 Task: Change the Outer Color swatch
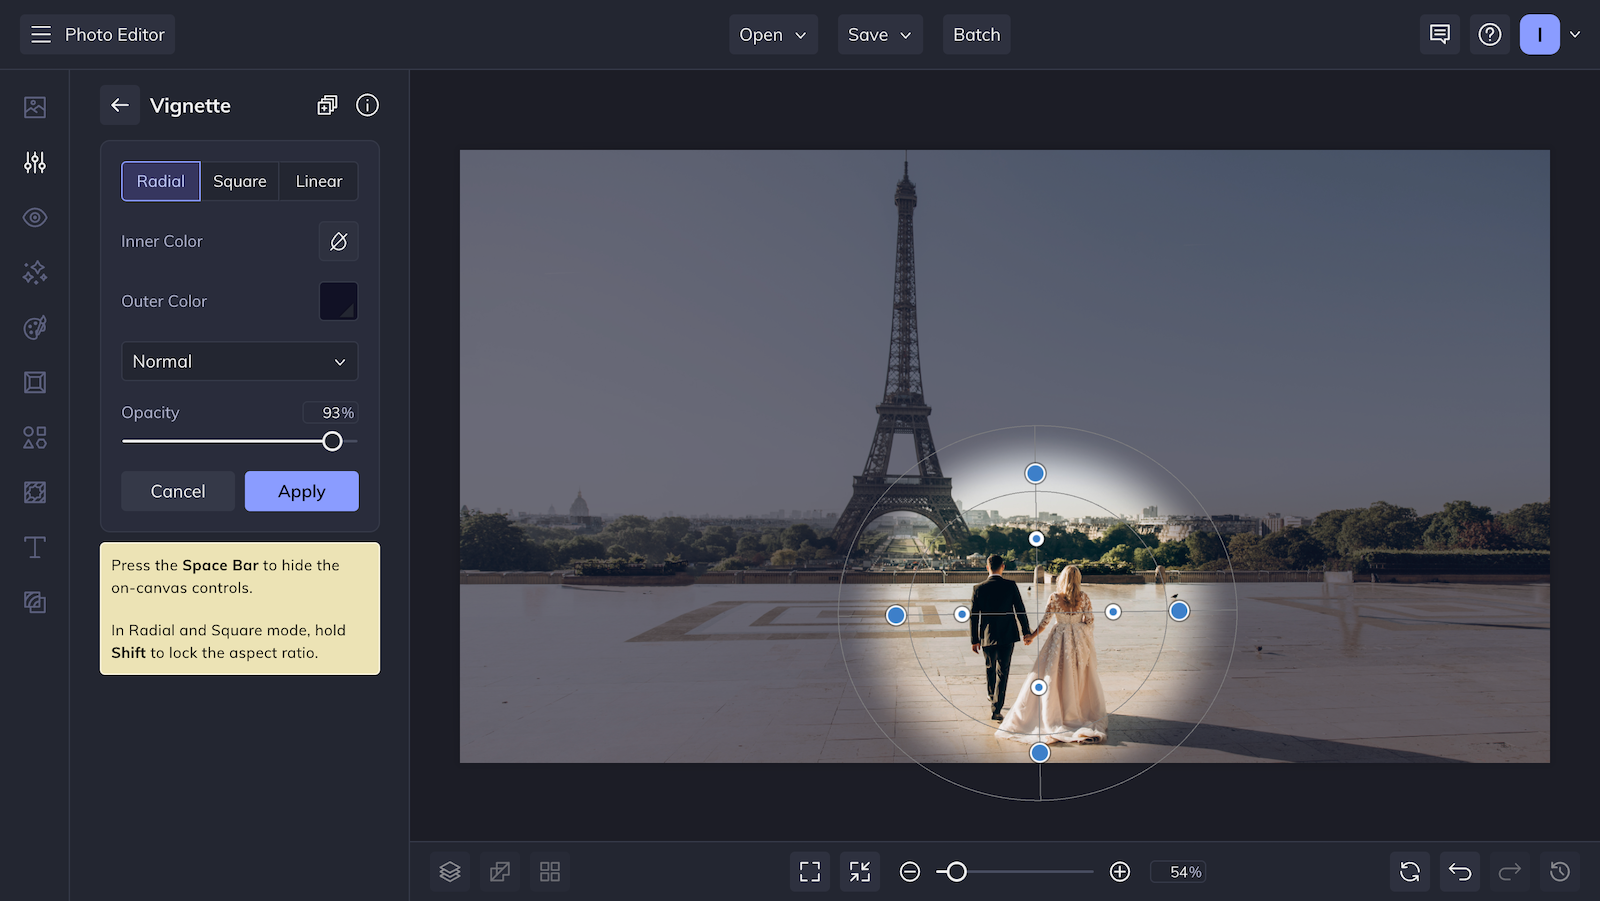click(x=338, y=301)
